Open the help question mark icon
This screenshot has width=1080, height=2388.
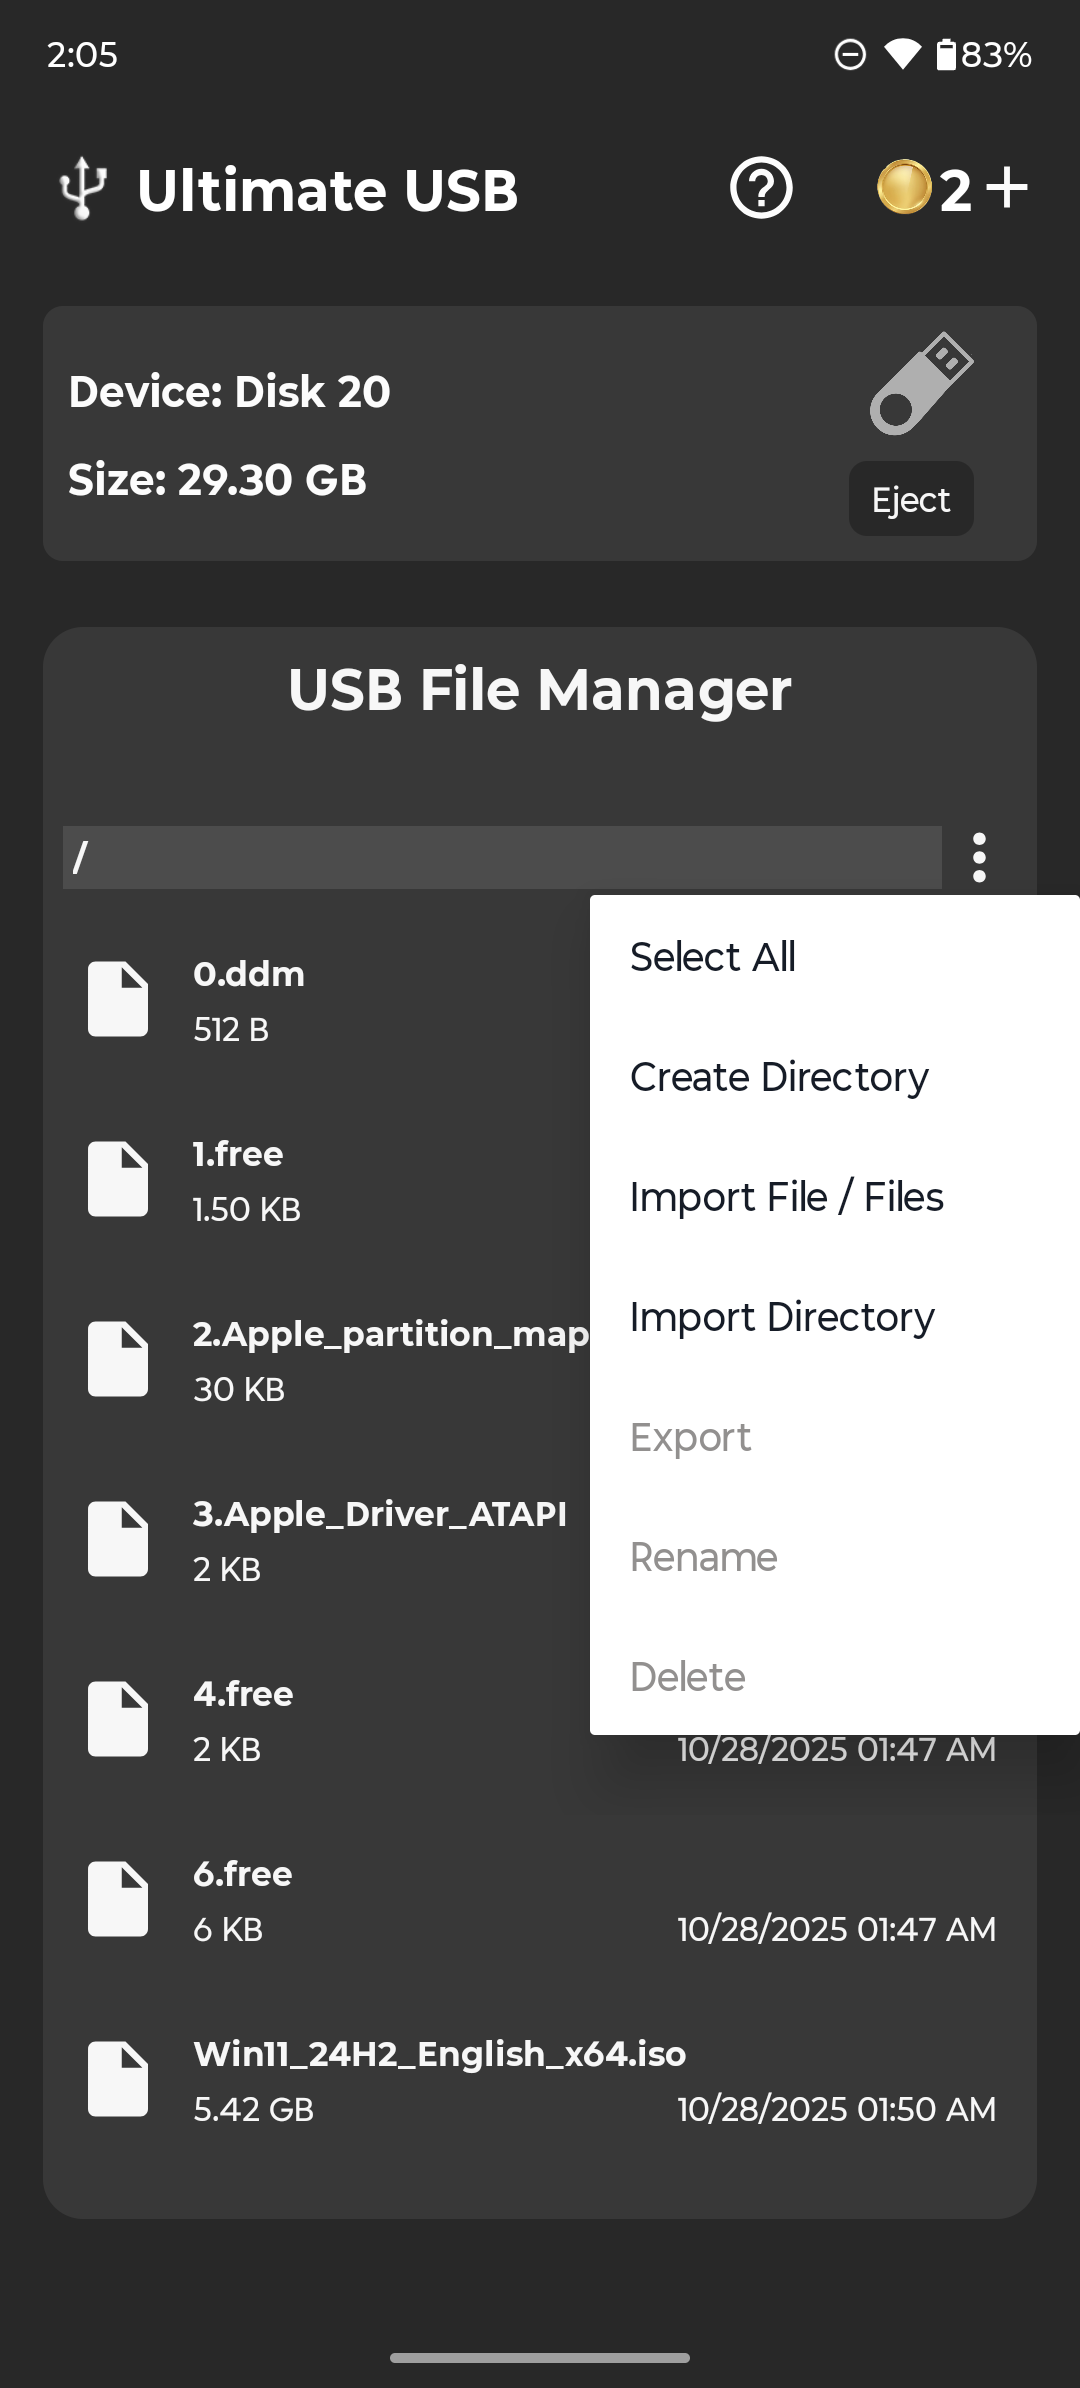tap(761, 188)
